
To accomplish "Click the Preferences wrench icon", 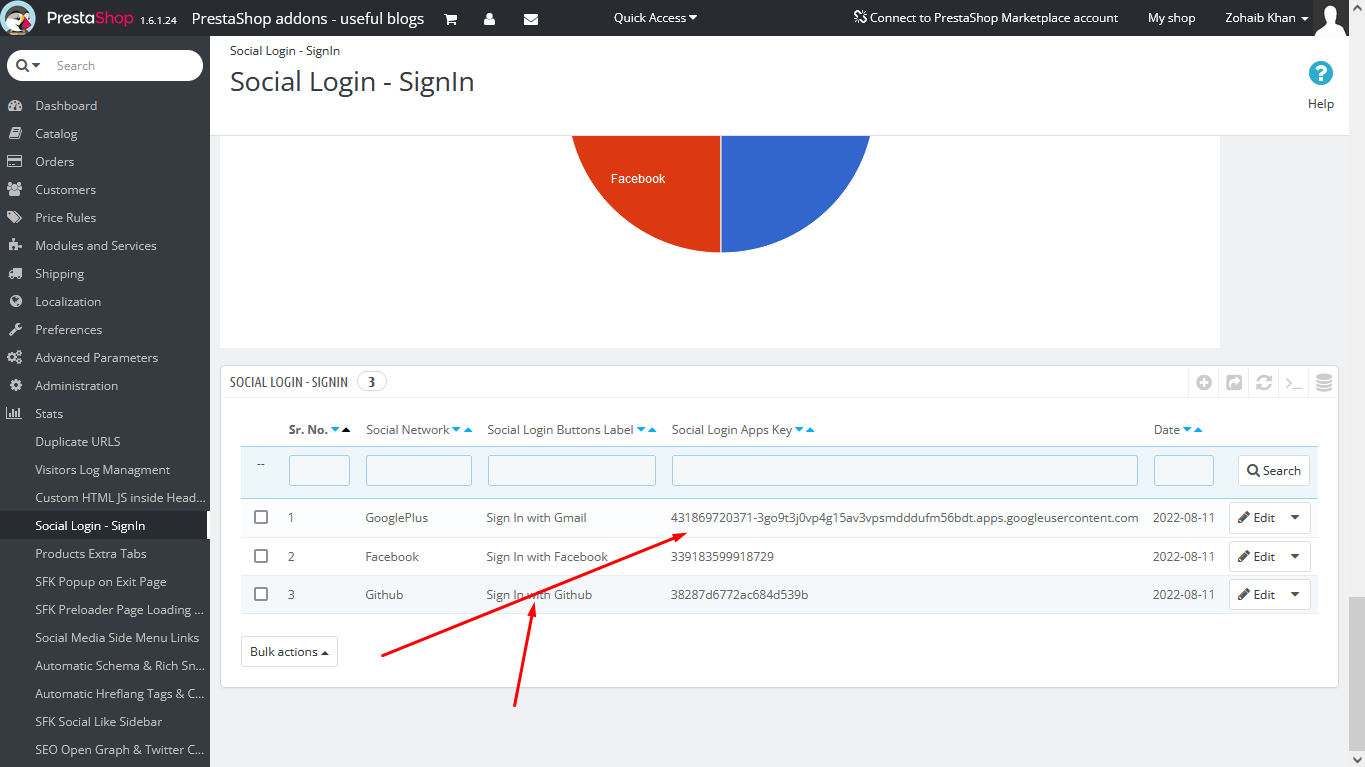I will click(x=15, y=329).
